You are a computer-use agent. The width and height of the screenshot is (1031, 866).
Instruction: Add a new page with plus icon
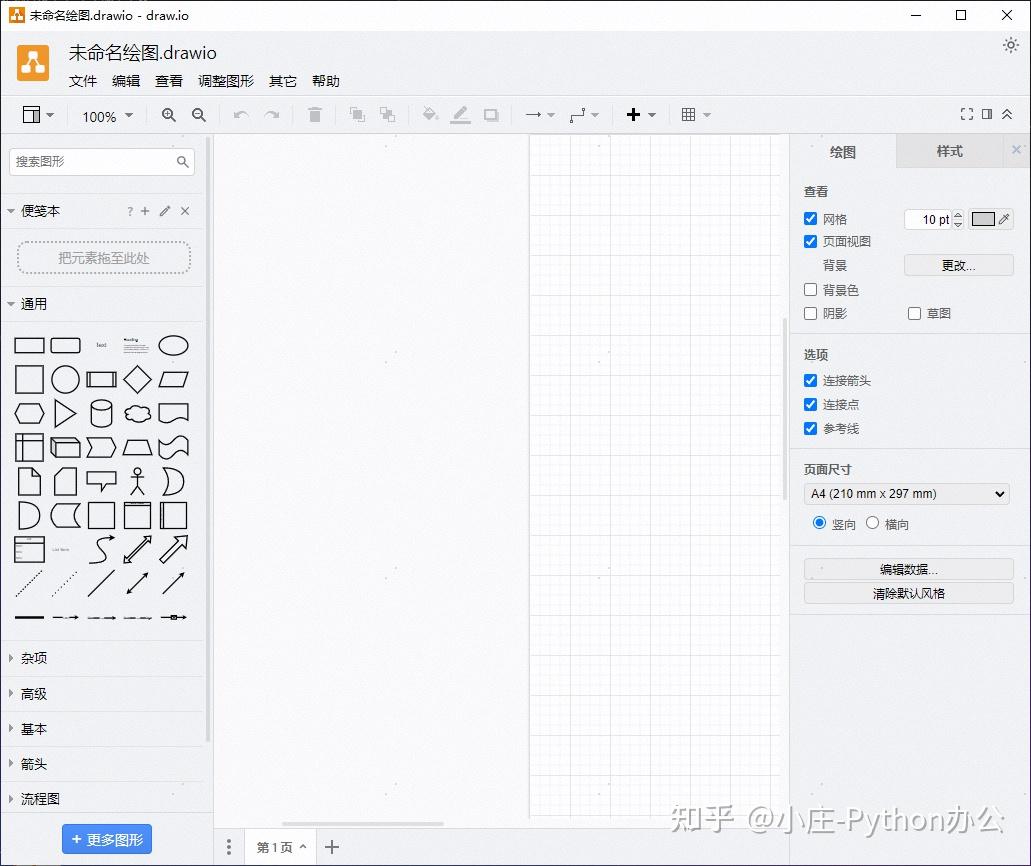click(x=332, y=847)
